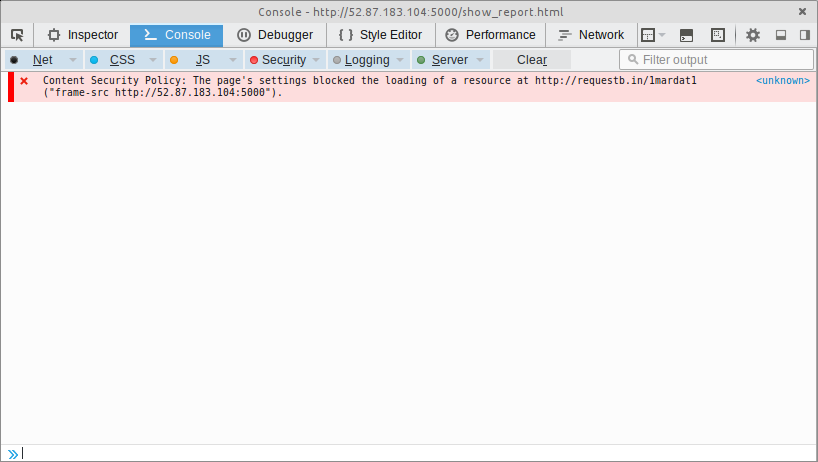Dock the toolbox to bottom of window
Viewport: 818px width, 462px height.
click(781, 35)
